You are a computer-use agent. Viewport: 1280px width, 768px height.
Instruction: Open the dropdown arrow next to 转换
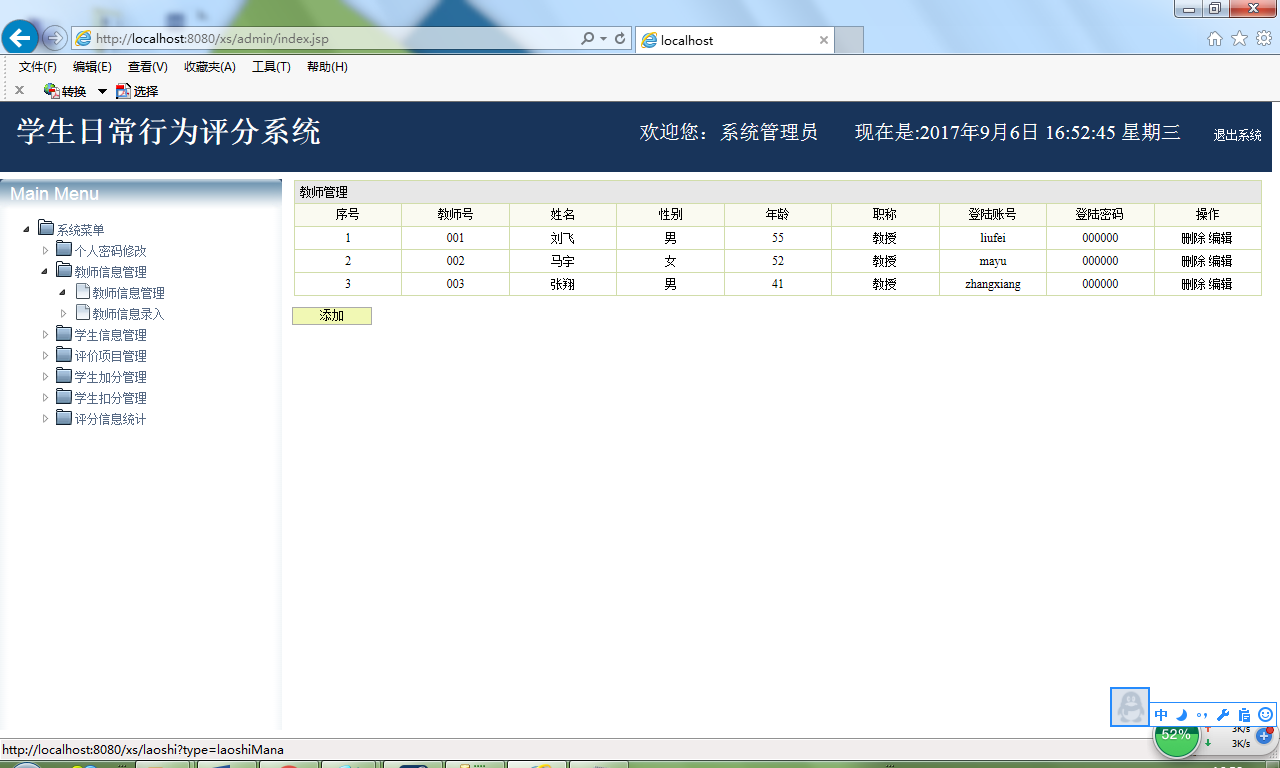point(102,91)
